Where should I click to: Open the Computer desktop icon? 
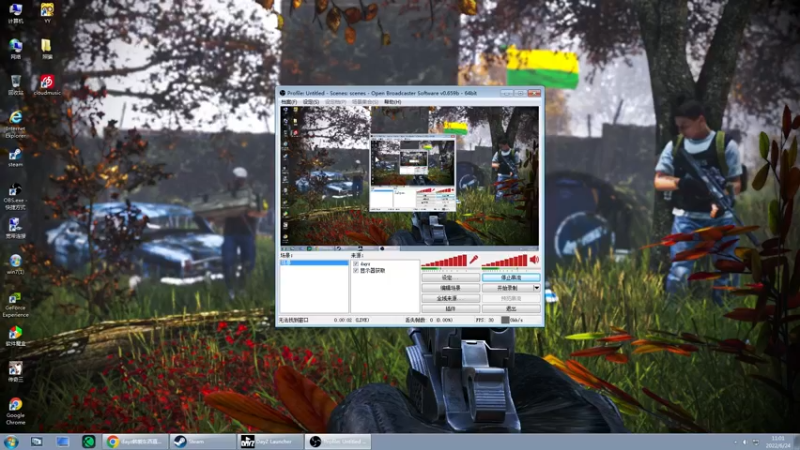(x=15, y=13)
